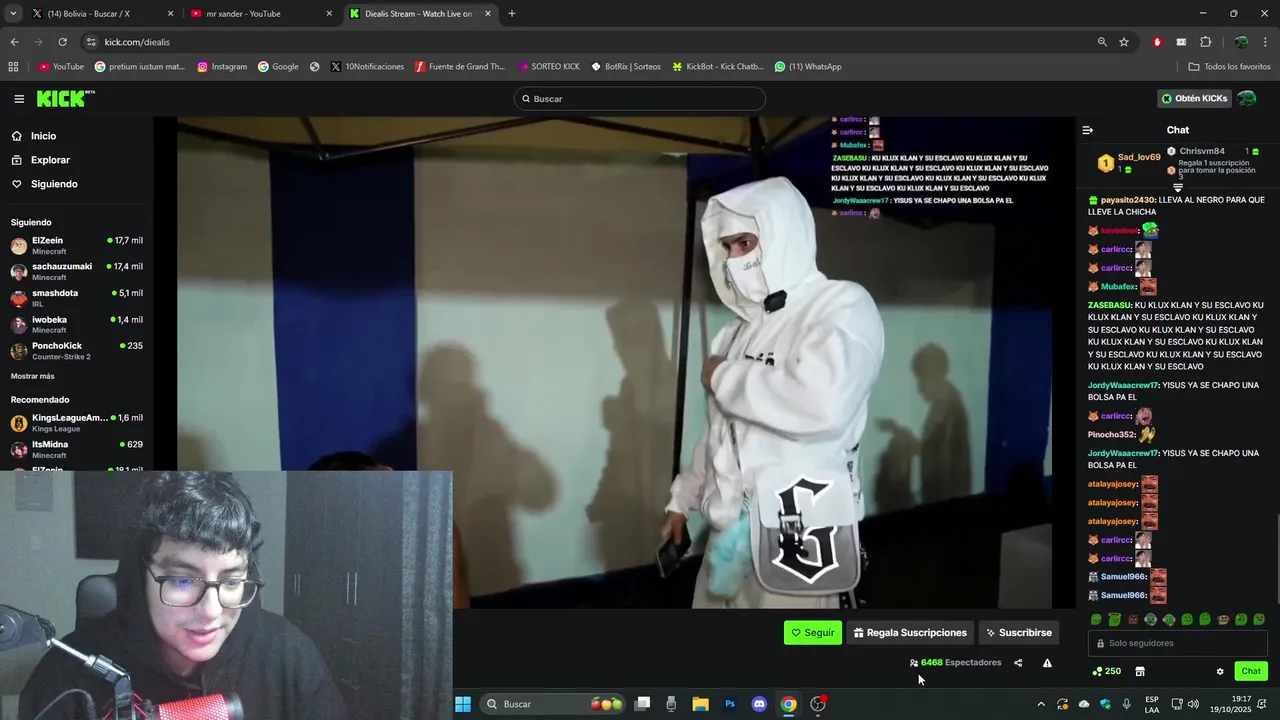This screenshot has width=1280, height=720.
Task: Open Siguiendo in the Kick sidebar
Action: pos(54,184)
